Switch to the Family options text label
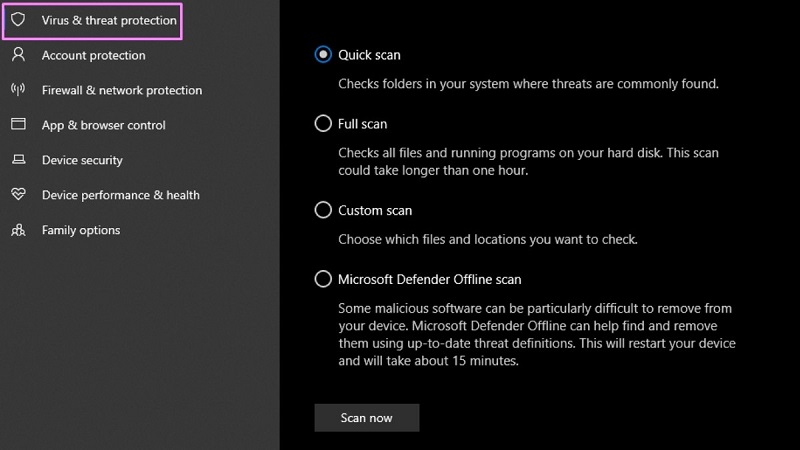800x450 pixels. coord(80,230)
